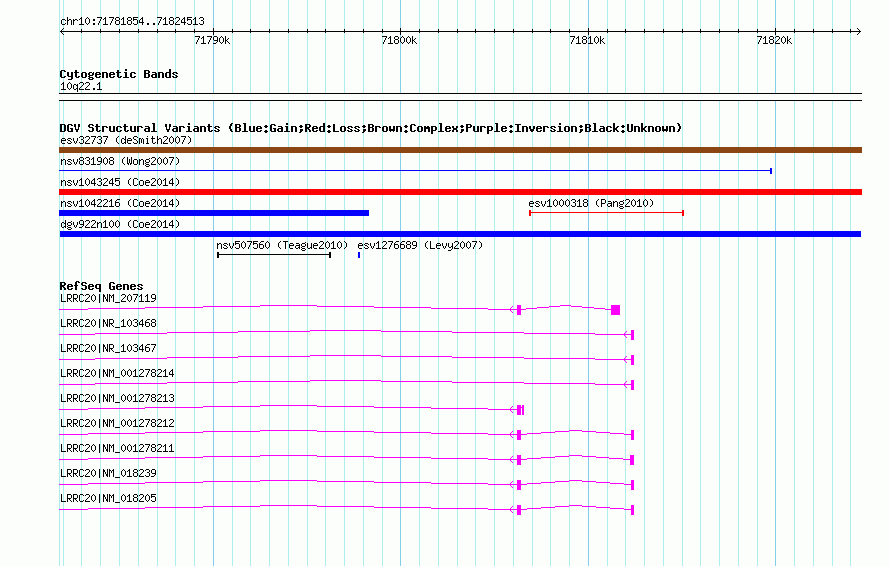Click the exon at end of NR_103468

pos(632,335)
